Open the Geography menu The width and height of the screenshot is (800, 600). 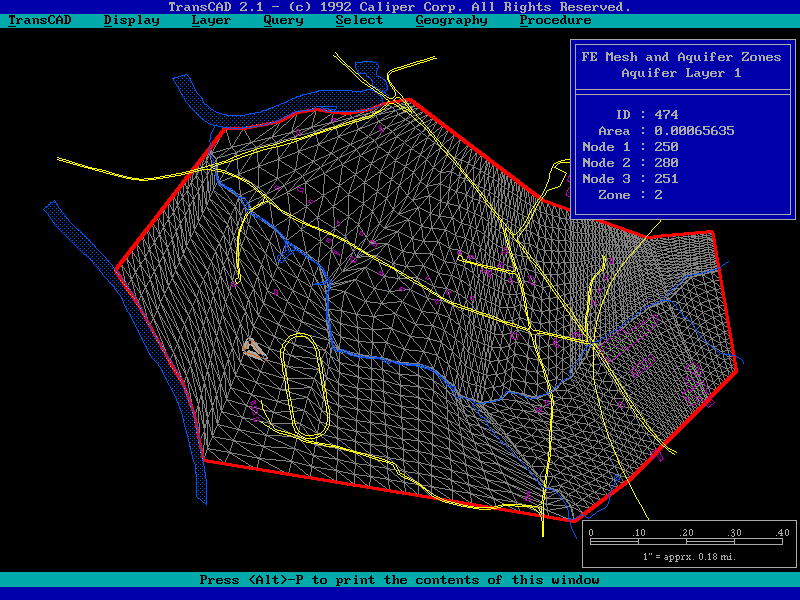point(451,20)
